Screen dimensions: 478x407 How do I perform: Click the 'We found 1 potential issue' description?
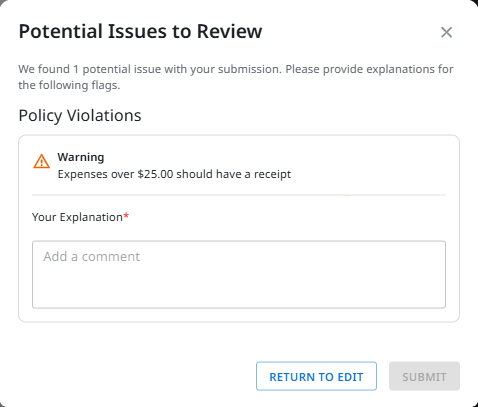pyautogui.click(x=236, y=77)
